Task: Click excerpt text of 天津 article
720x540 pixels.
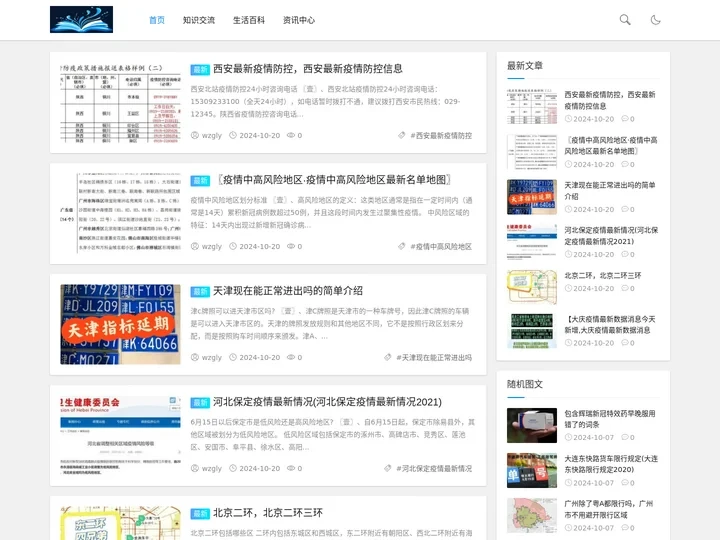Action: click(330, 324)
